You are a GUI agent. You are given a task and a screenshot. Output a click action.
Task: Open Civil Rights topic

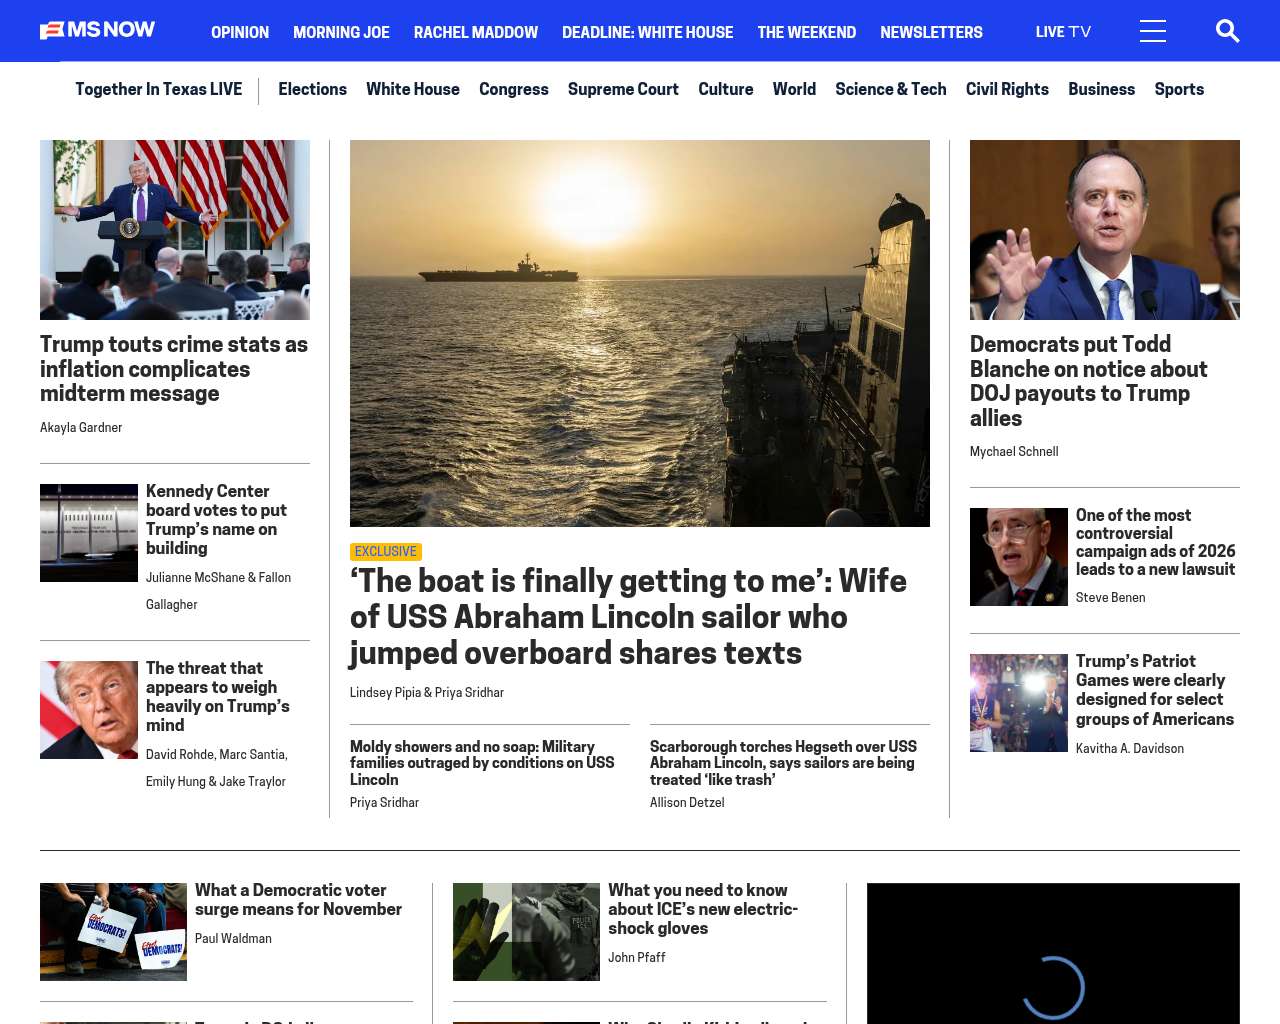pos(1007,89)
